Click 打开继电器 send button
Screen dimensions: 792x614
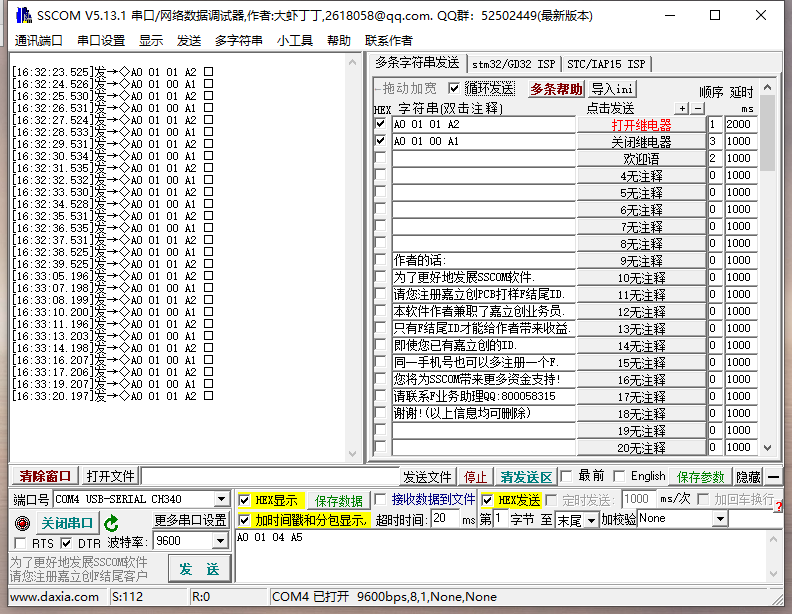641,125
